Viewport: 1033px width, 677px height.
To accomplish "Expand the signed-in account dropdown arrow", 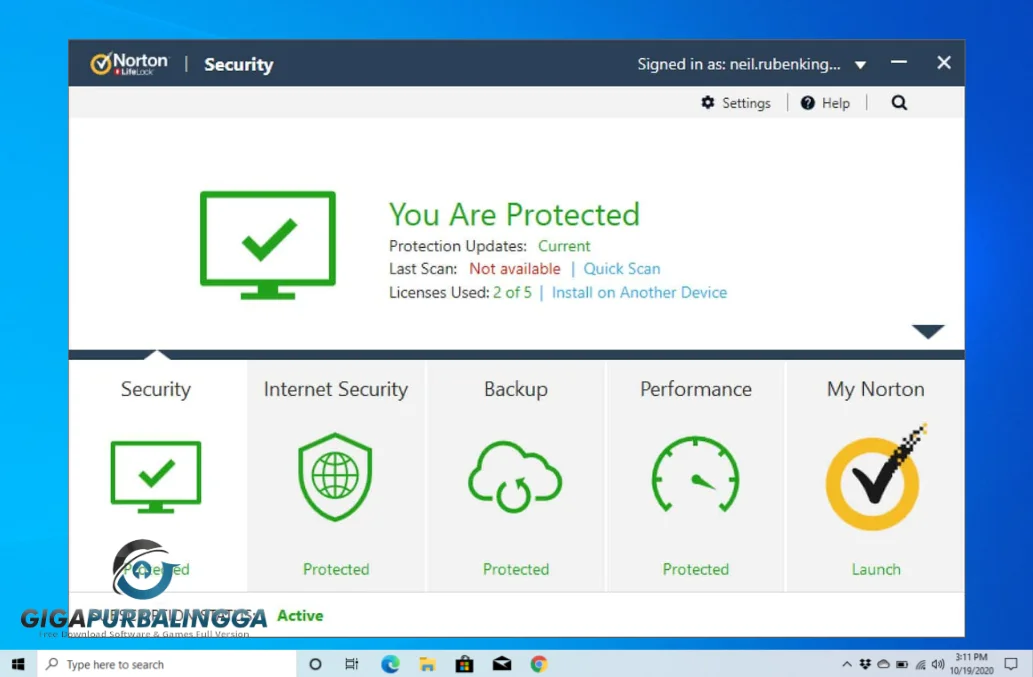I will (860, 65).
